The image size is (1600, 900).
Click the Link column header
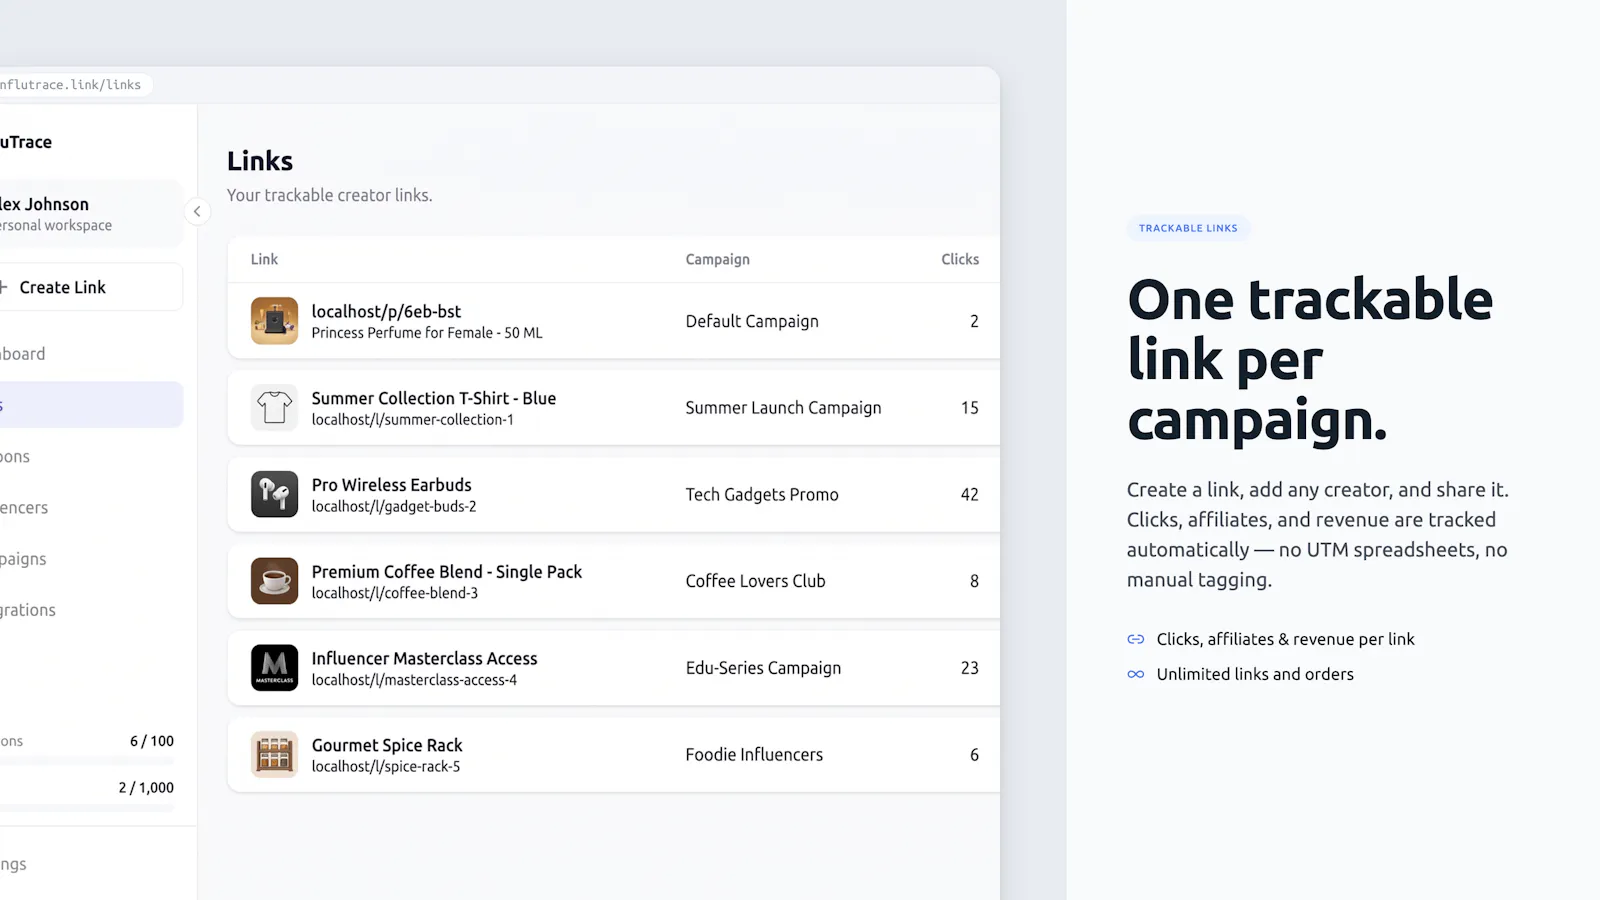click(x=264, y=259)
